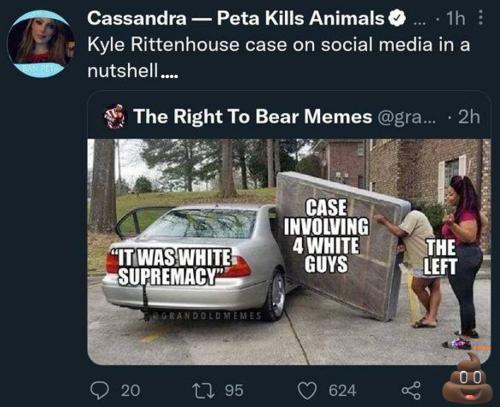The image size is (500, 407).
Task: Open The Right To Bear Memes account name
Action: (253, 116)
